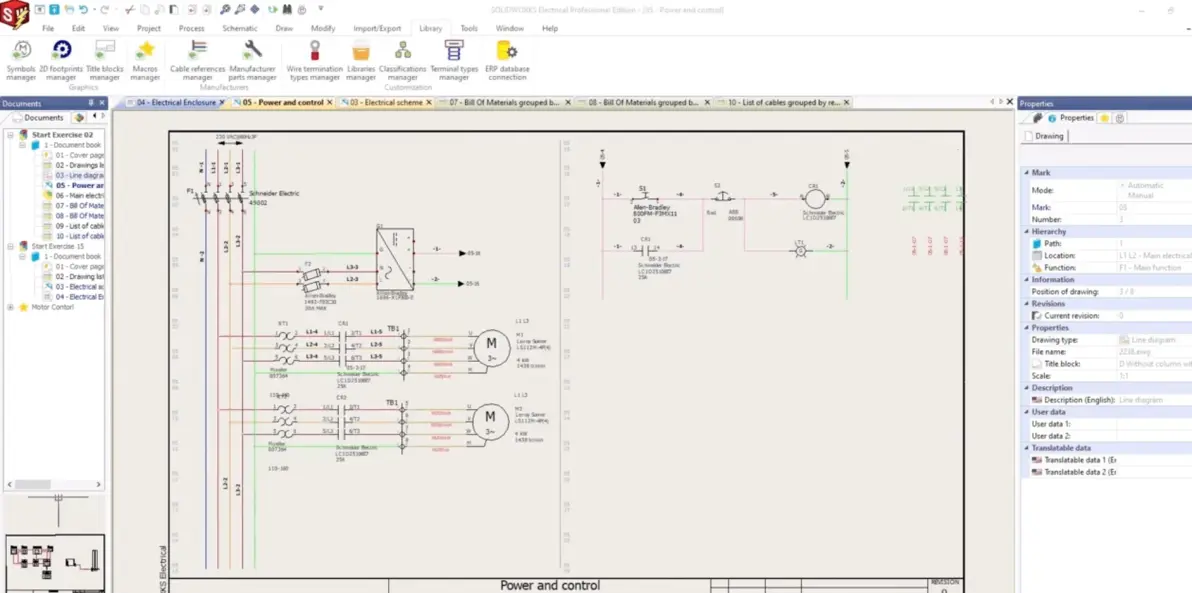Click the Undo arrow in quick access toolbar

(83, 10)
